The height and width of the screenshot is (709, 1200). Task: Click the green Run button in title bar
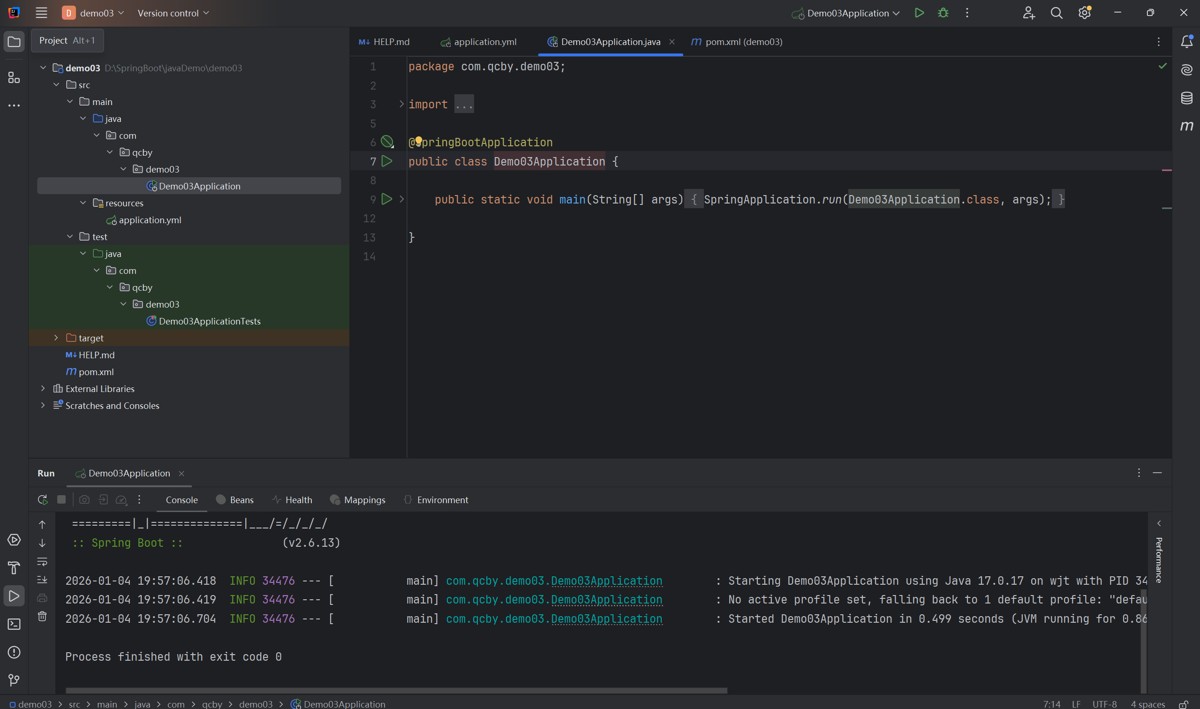pyautogui.click(x=919, y=13)
